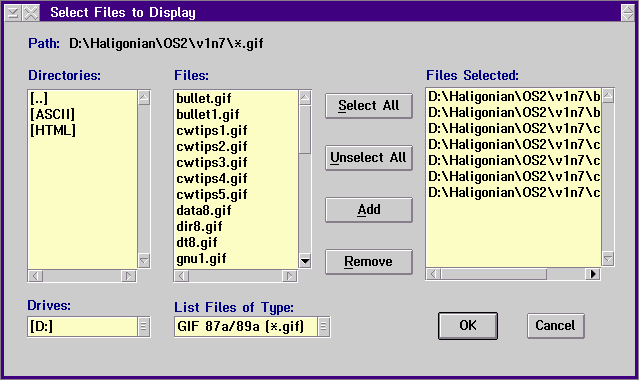Click left arrow of Files Selected horizontal scrollbar
Viewport: 639px width, 380px height.
[x=434, y=274]
